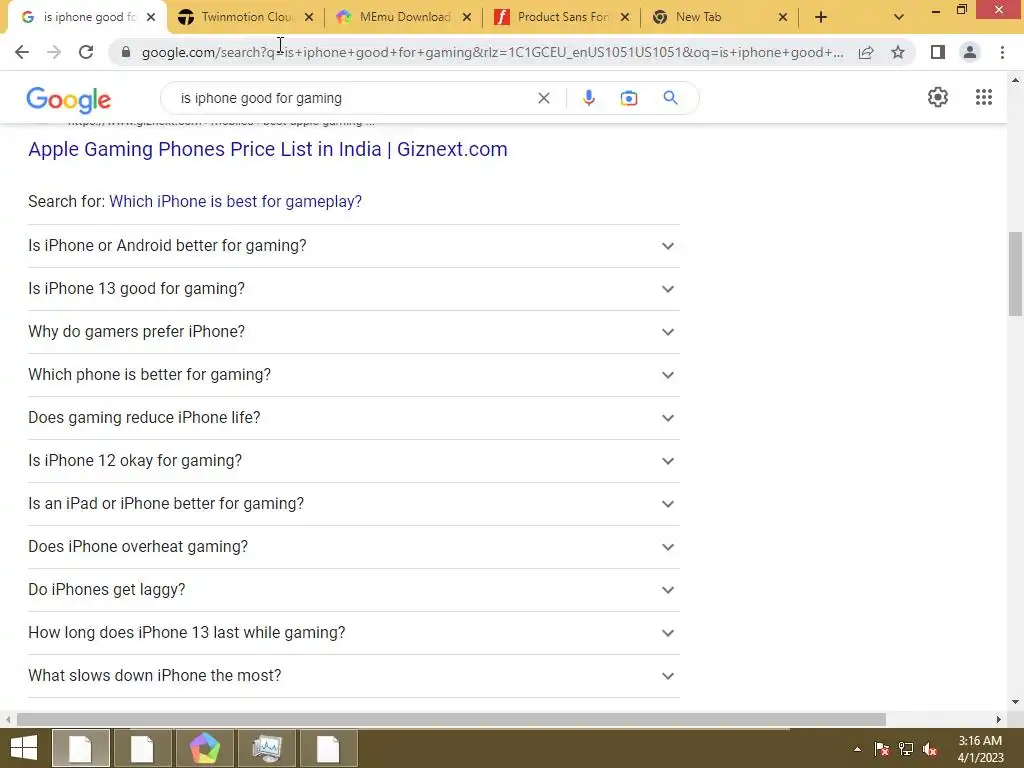Click the scroll down arrow of page
The height and width of the screenshot is (768, 1024).
click(1016, 703)
